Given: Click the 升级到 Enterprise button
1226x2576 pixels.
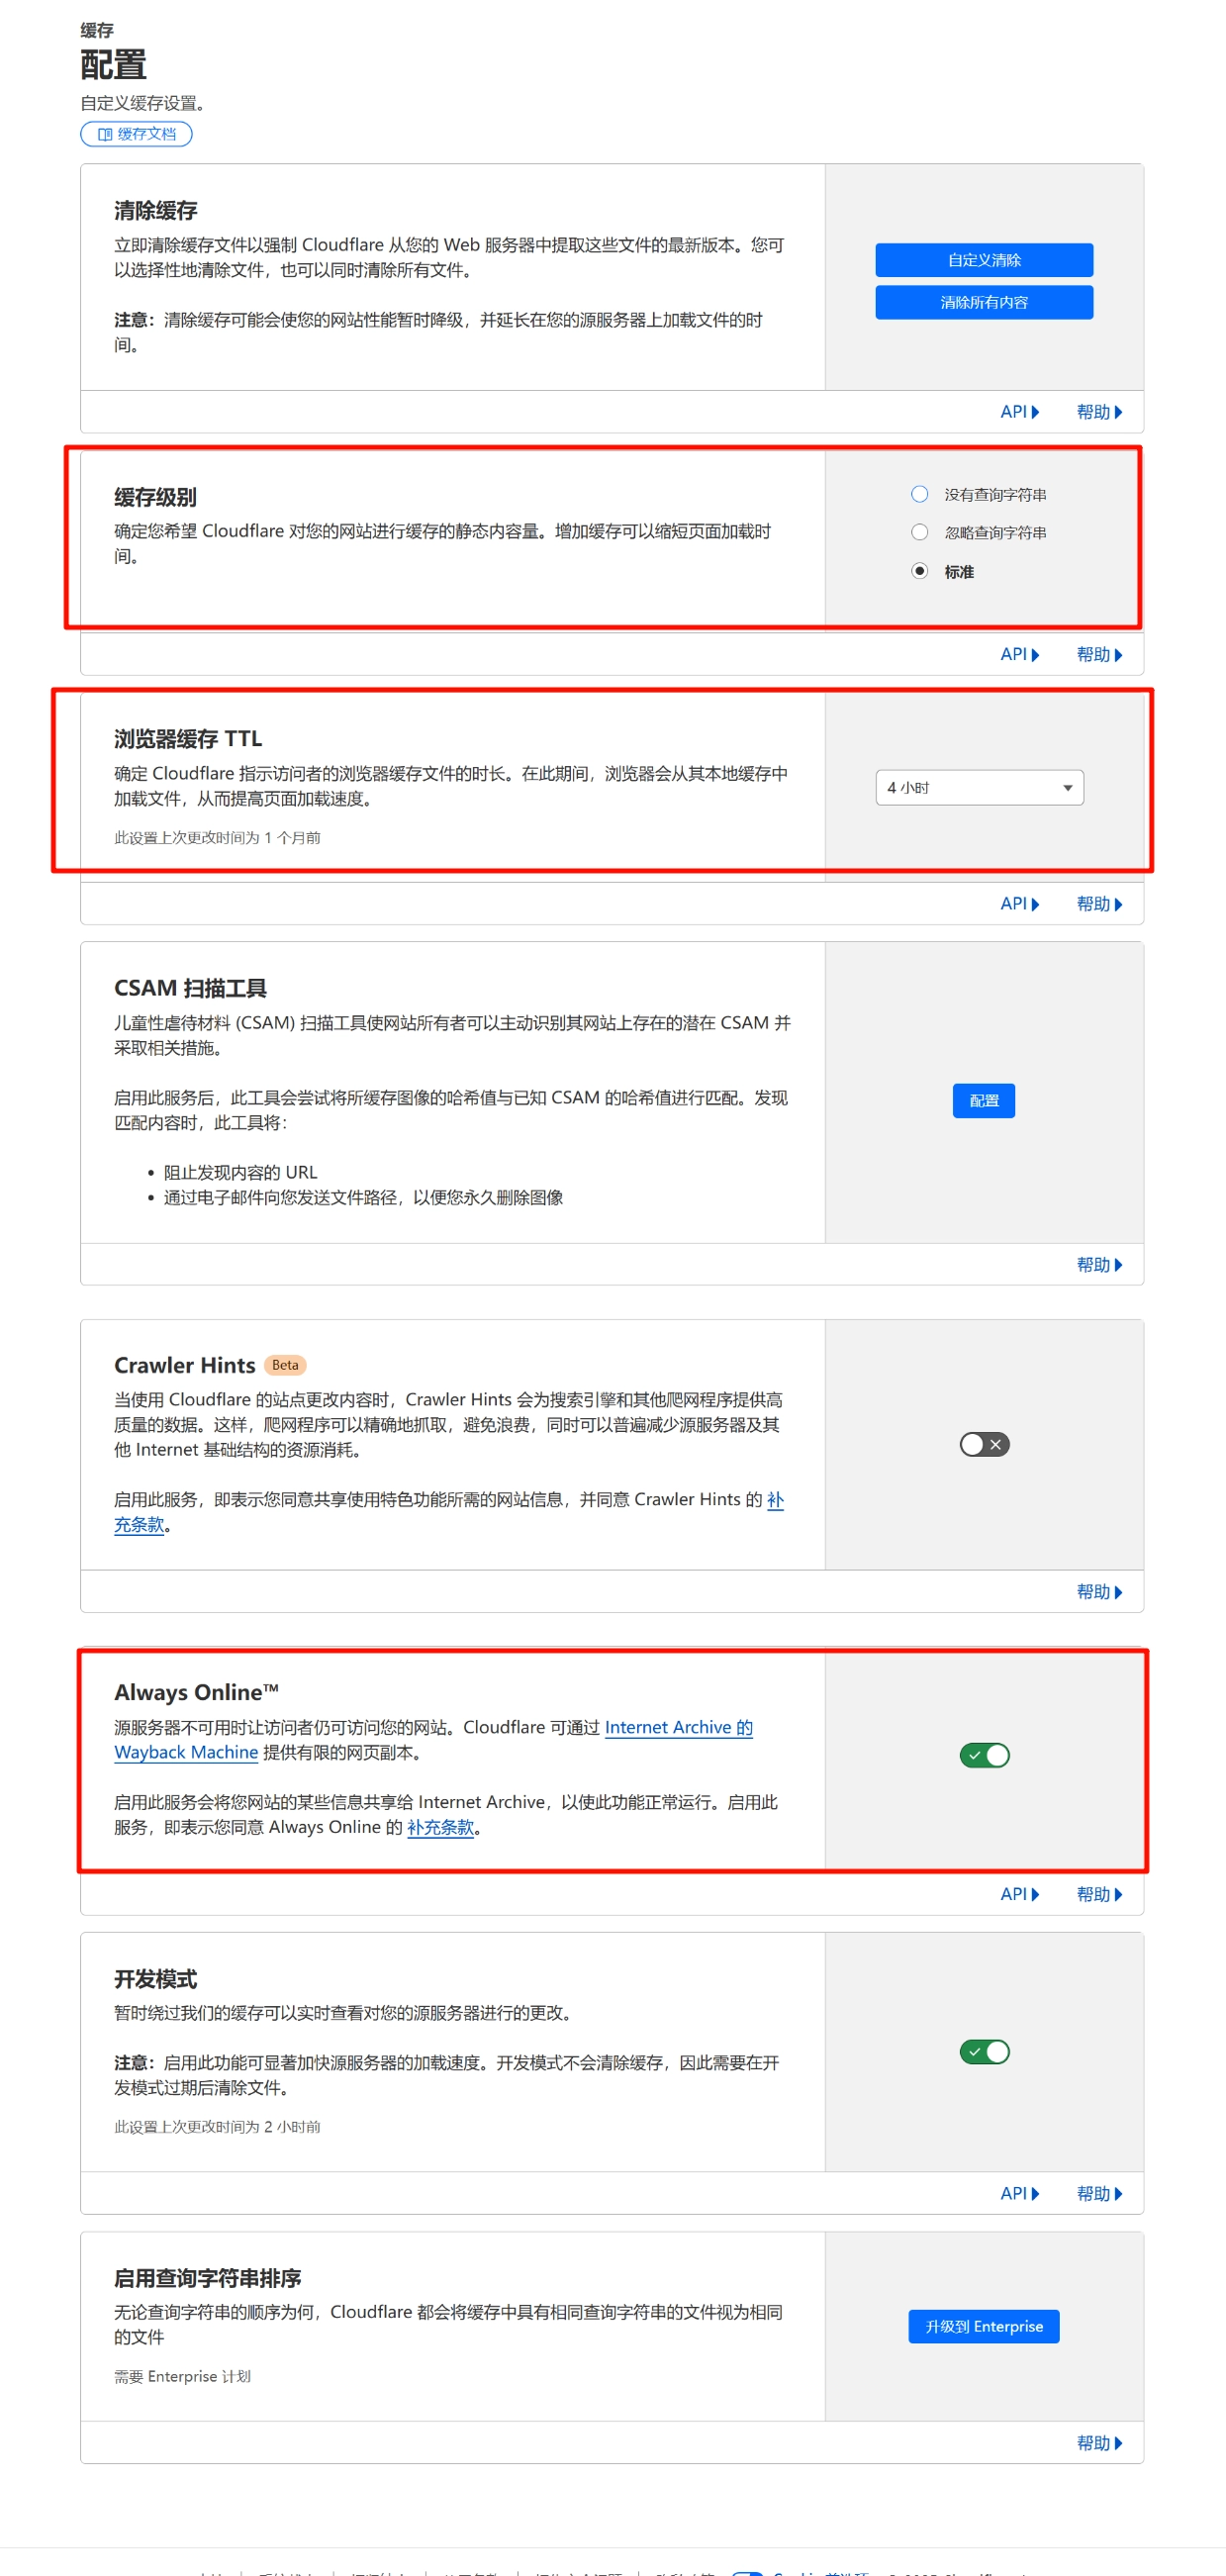Looking at the screenshot, I should point(983,2326).
